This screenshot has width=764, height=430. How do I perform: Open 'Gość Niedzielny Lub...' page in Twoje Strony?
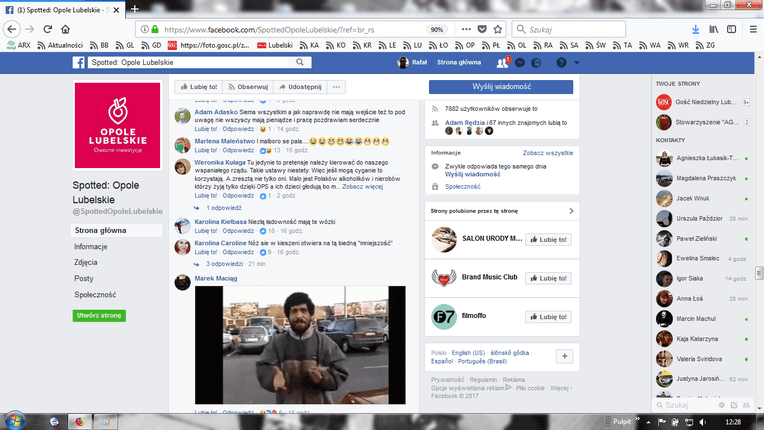tap(702, 102)
